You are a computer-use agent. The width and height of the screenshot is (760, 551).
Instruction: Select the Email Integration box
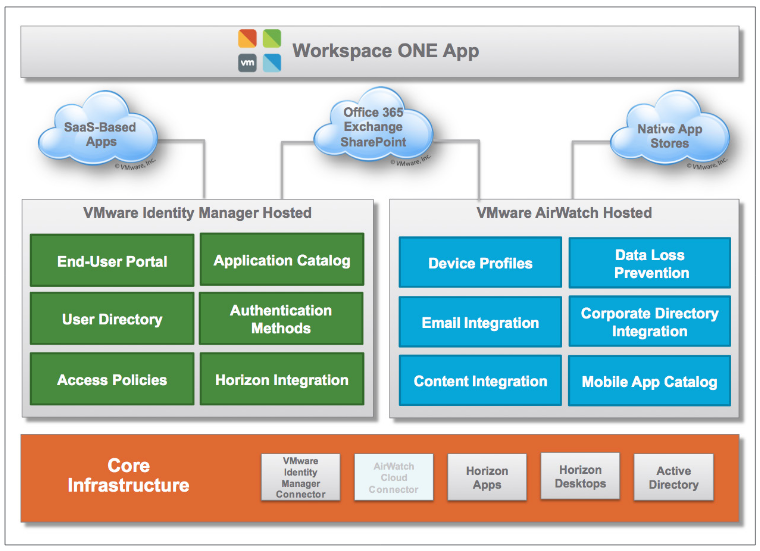click(x=480, y=322)
